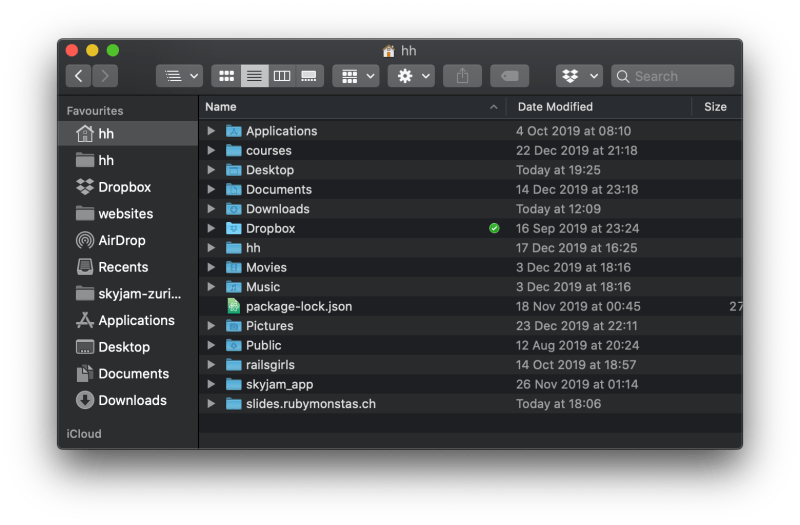
Task: Expand the Documents folder row triangle
Action: [x=211, y=189]
